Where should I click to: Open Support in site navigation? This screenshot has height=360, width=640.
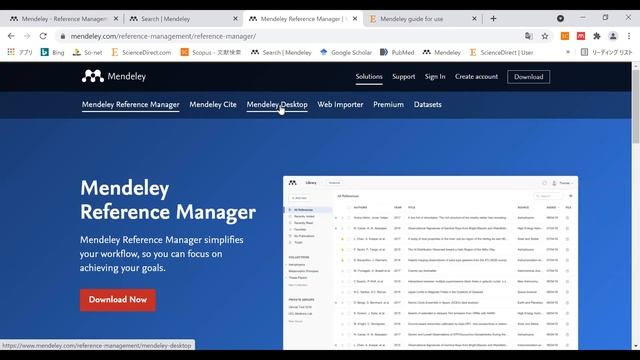404,76
